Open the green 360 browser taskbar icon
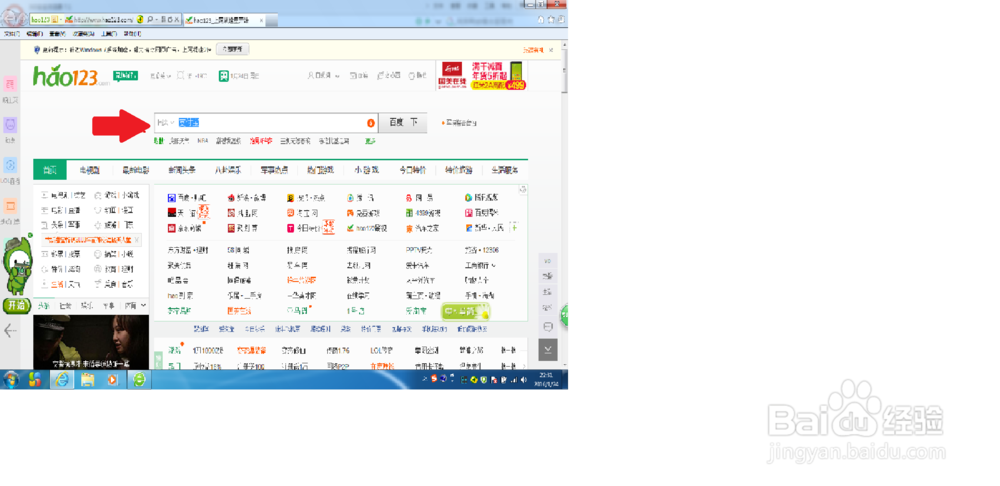This screenshot has width=1000, height=486. [x=138, y=379]
